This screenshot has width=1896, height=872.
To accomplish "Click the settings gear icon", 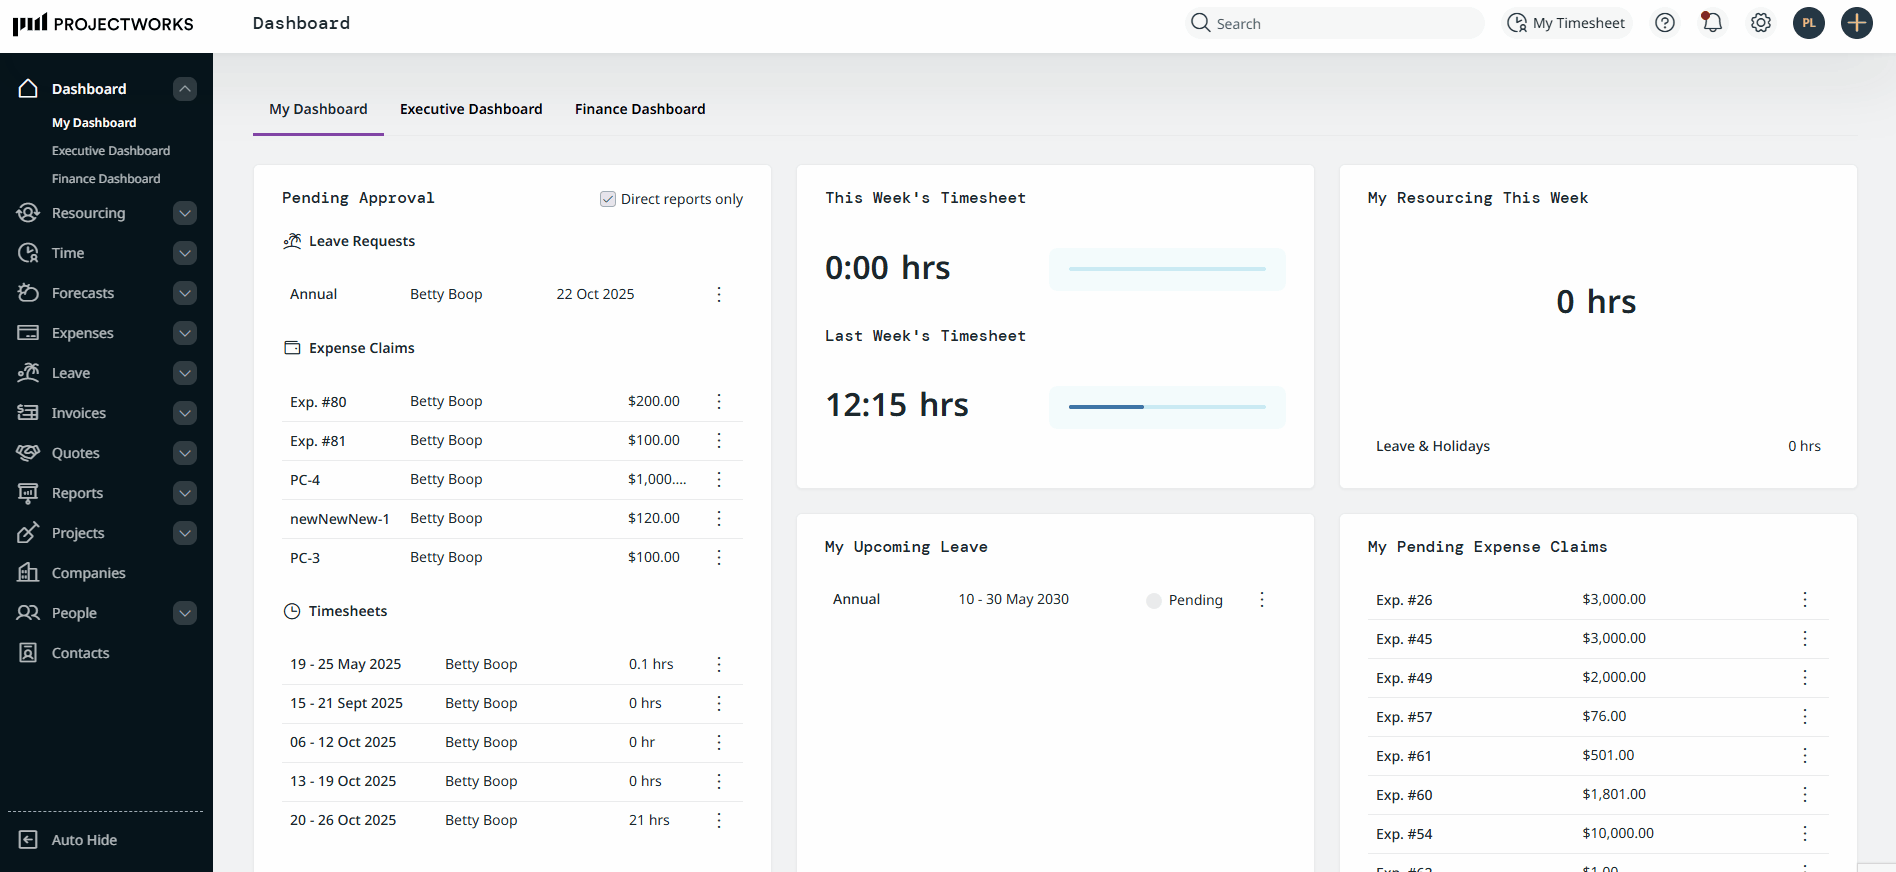I will pos(1761,23).
